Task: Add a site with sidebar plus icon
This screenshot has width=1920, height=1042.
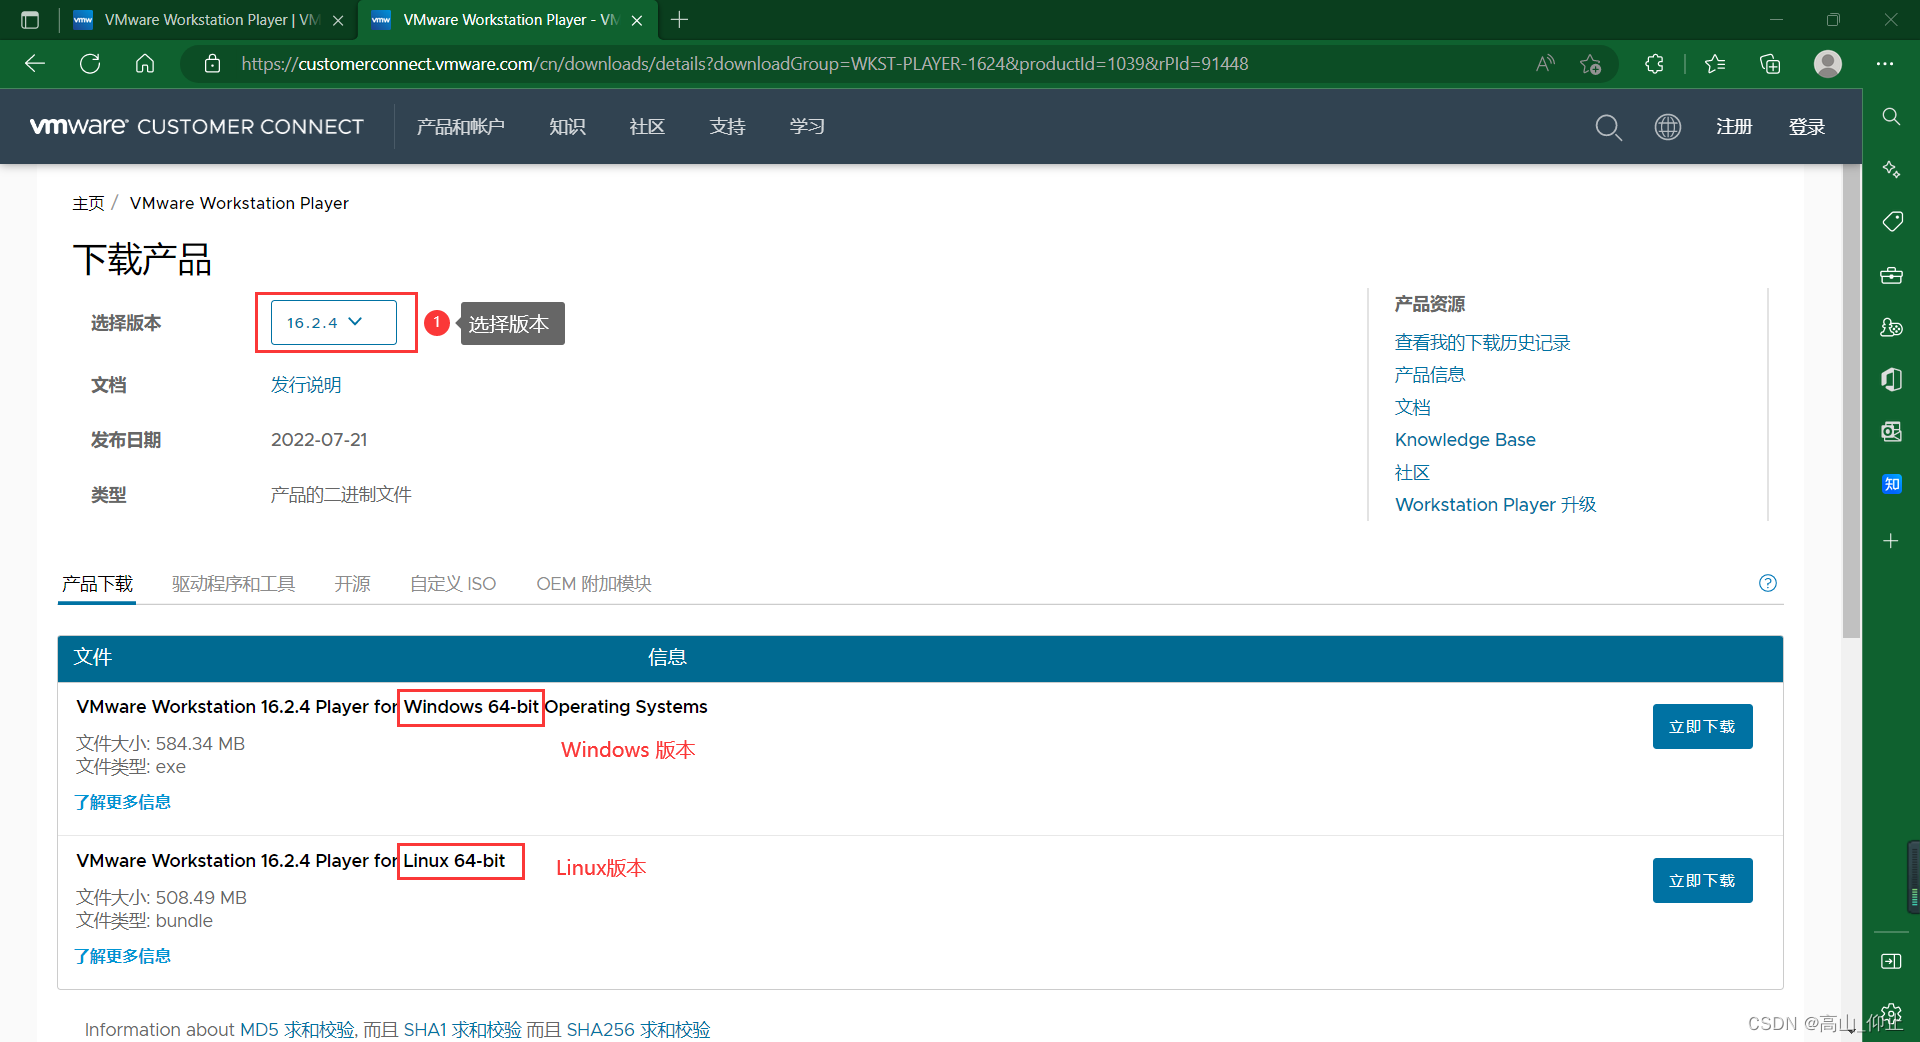Action: (x=1891, y=541)
